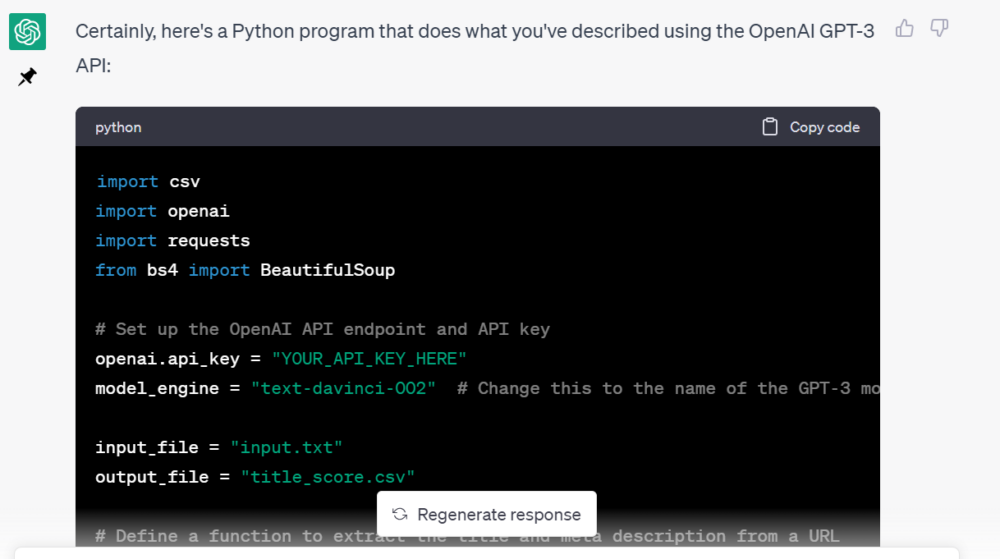Viewport: 1000px width, 559px height.
Task: Click the thumbs down feedback icon
Action: 939,29
